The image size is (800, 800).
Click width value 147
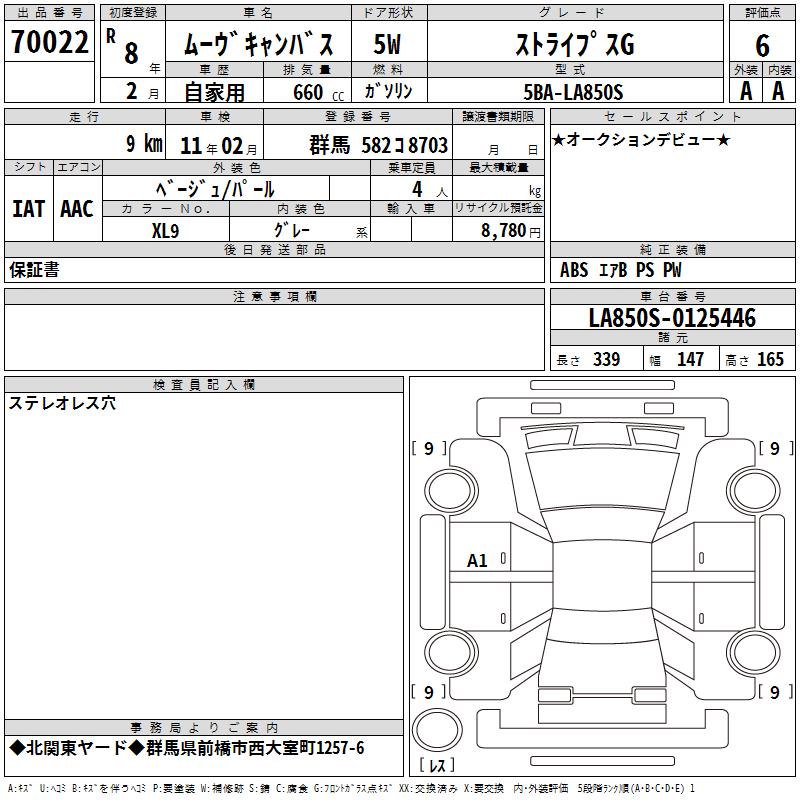[690, 360]
